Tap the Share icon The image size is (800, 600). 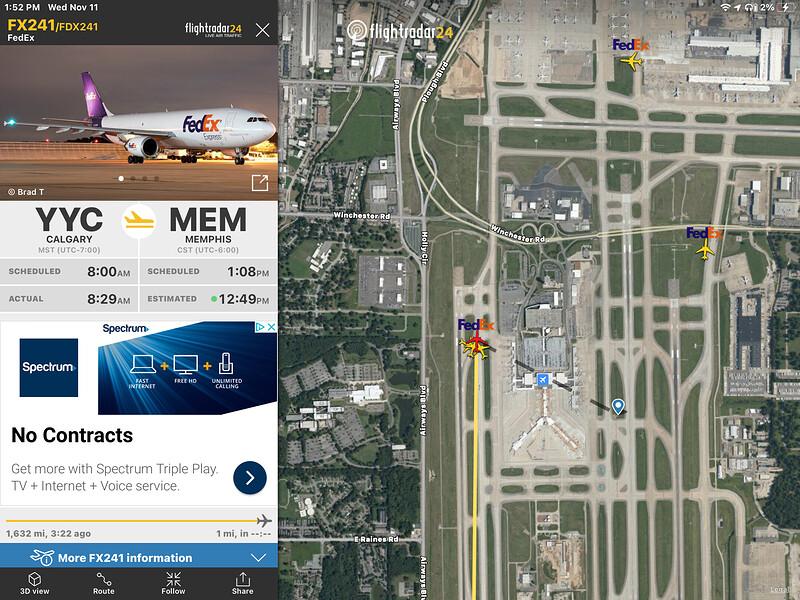point(242,583)
